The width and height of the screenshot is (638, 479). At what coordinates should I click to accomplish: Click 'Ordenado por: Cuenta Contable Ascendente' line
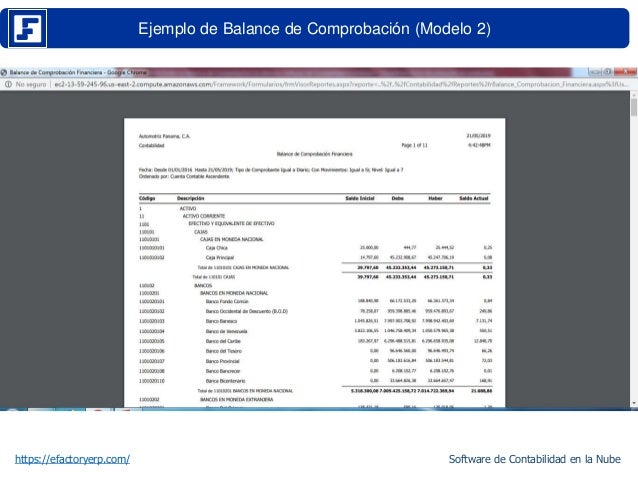coord(184,177)
